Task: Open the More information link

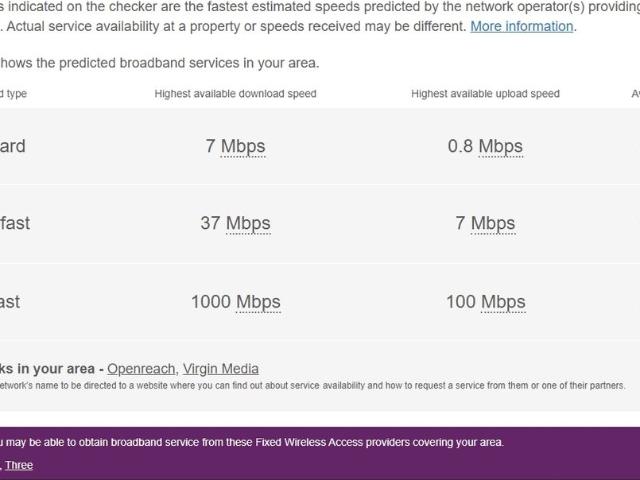Action: pos(522,26)
